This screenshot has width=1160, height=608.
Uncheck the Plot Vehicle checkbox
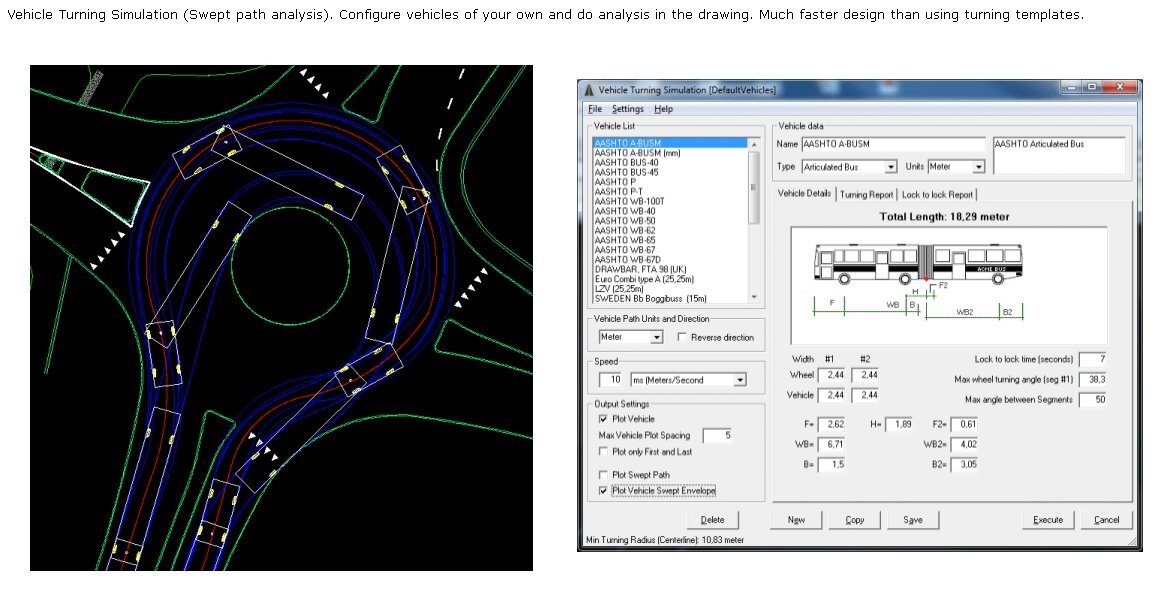(603, 419)
